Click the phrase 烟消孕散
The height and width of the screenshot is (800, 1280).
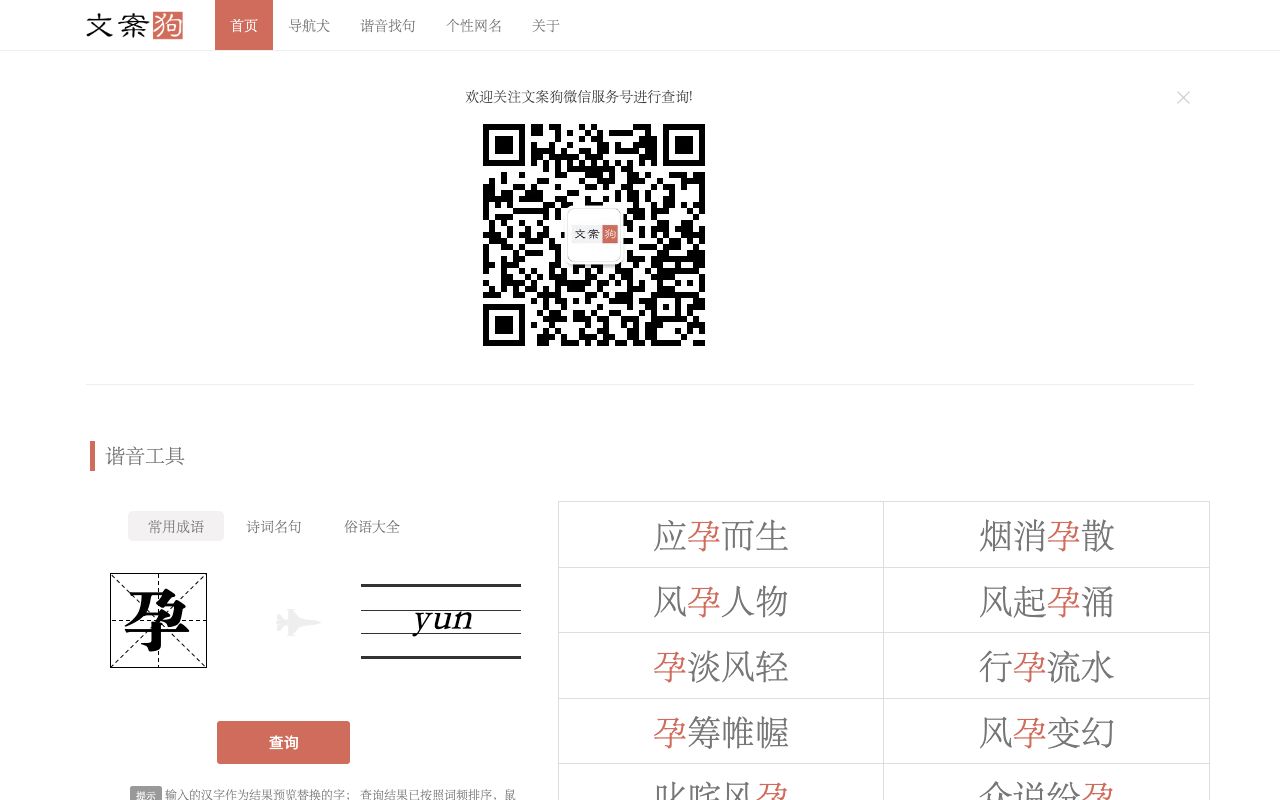pyautogui.click(x=1046, y=534)
